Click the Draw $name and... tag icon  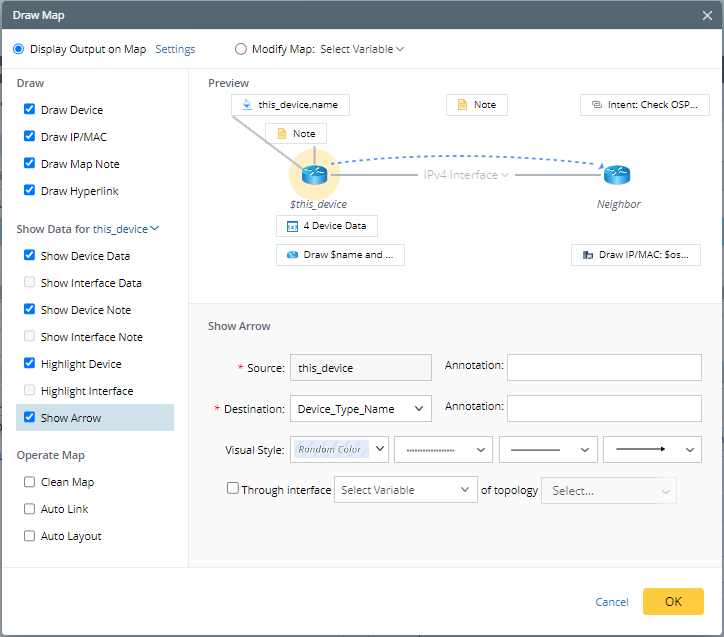pyautogui.click(x=292, y=255)
